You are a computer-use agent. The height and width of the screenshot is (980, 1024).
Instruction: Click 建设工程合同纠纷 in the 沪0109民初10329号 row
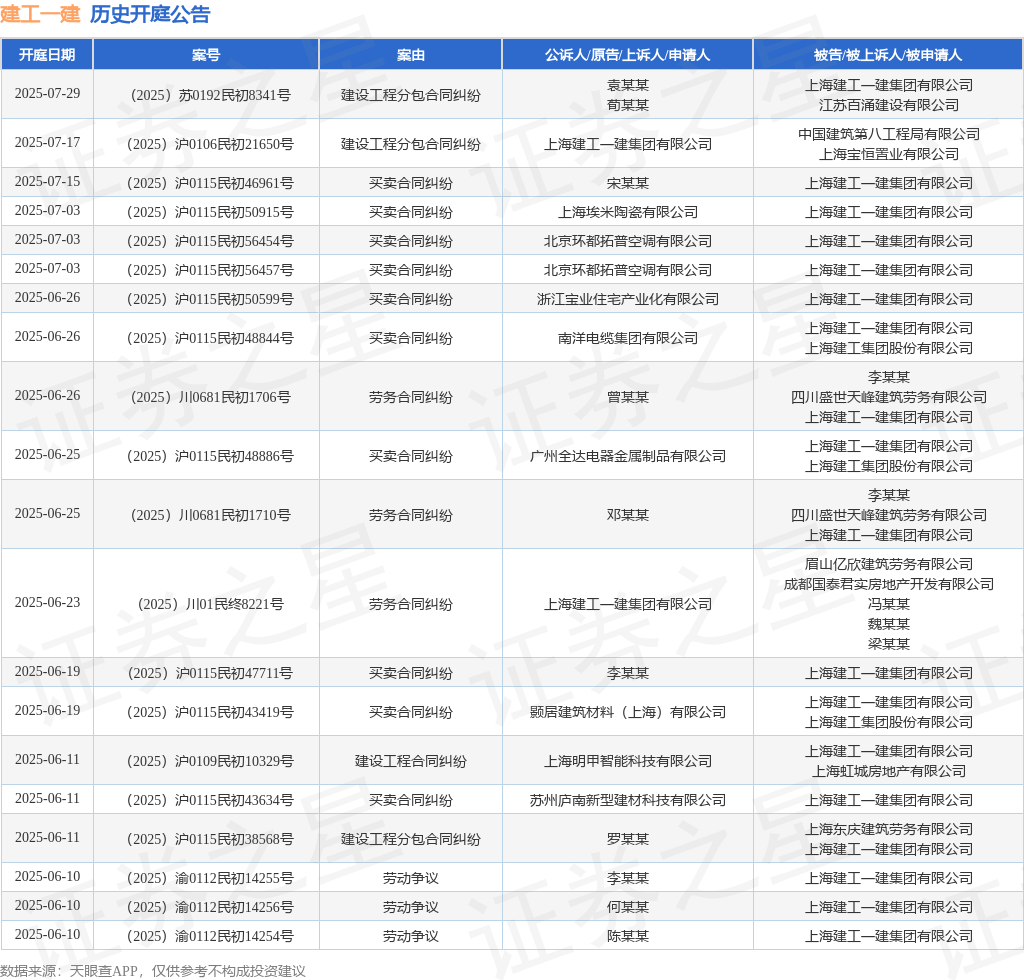point(410,761)
